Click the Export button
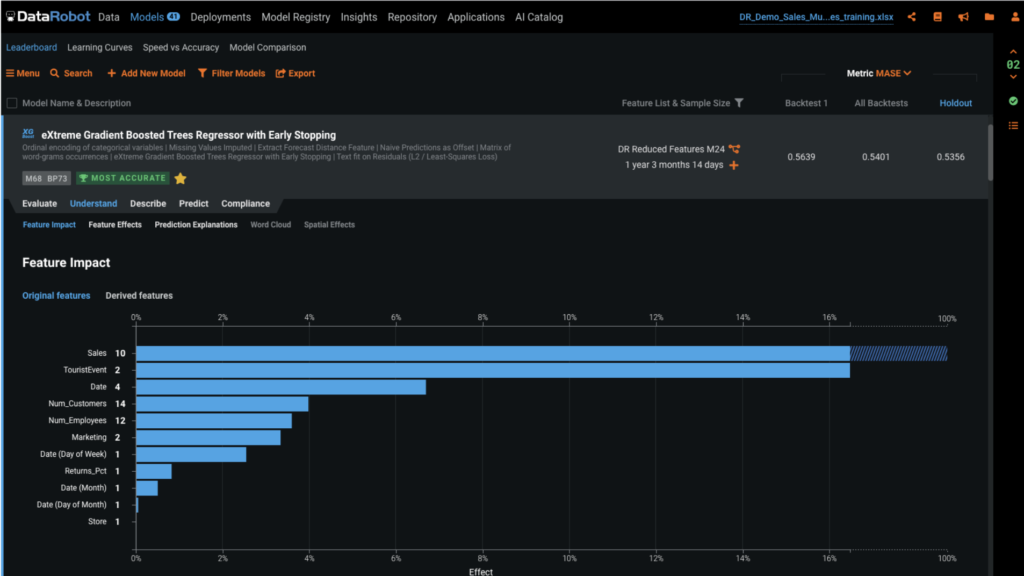 [295, 73]
